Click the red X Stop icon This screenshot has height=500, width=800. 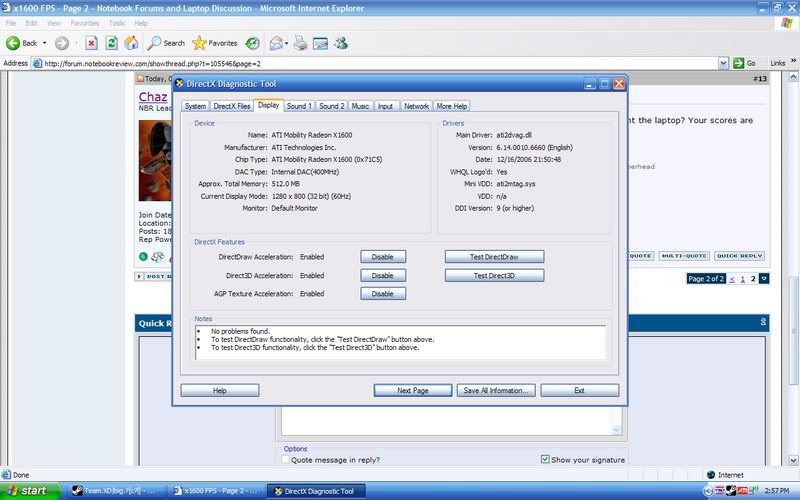click(x=91, y=43)
